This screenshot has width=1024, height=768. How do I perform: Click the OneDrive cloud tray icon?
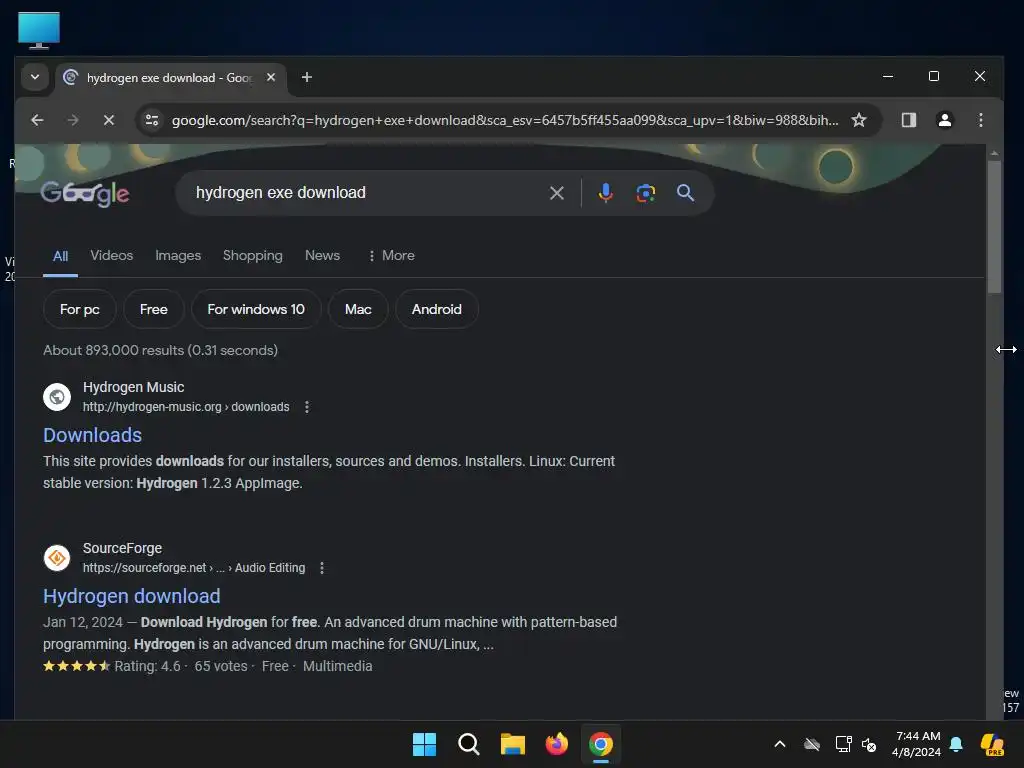pos(812,744)
